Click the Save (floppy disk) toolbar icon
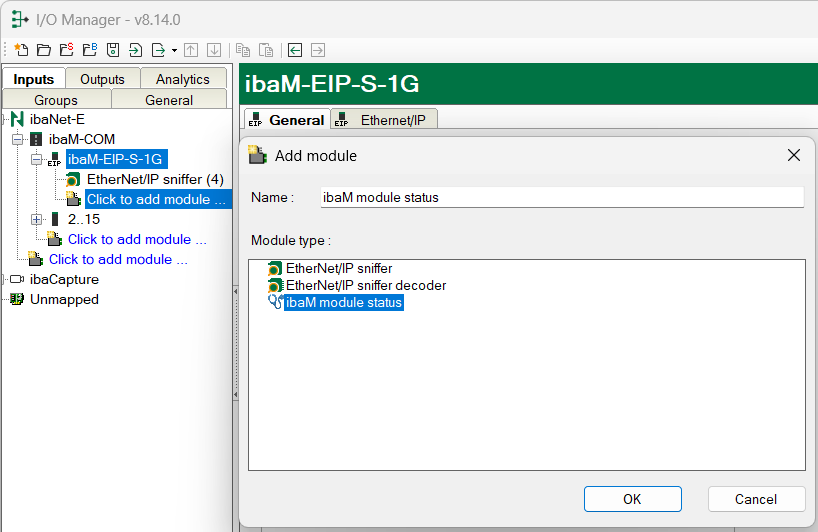Viewport: 818px width, 532px height. (x=113, y=50)
